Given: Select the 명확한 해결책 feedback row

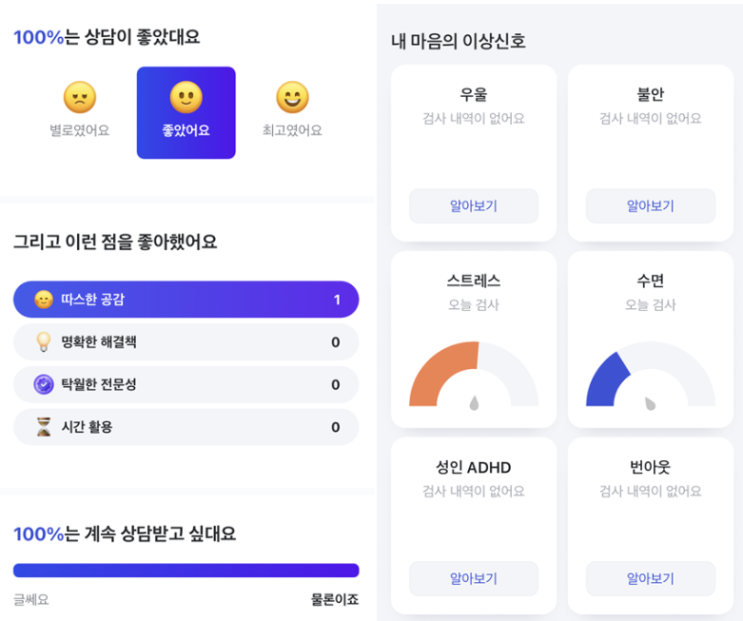Looking at the screenshot, I should tap(186, 342).
